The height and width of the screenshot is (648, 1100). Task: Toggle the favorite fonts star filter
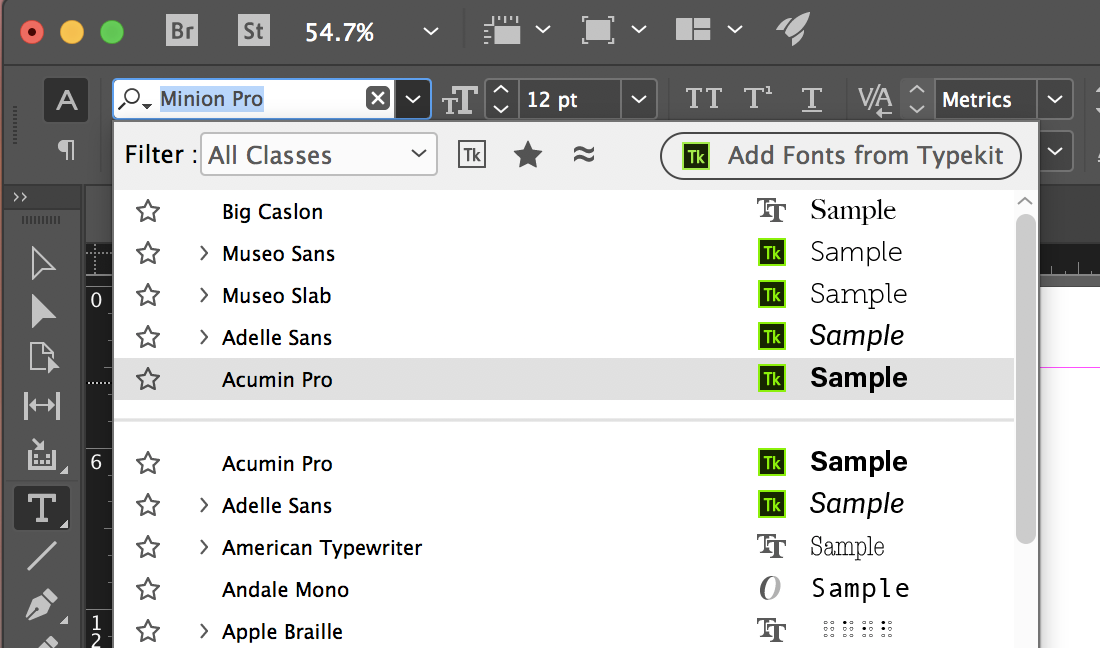(x=528, y=155)
